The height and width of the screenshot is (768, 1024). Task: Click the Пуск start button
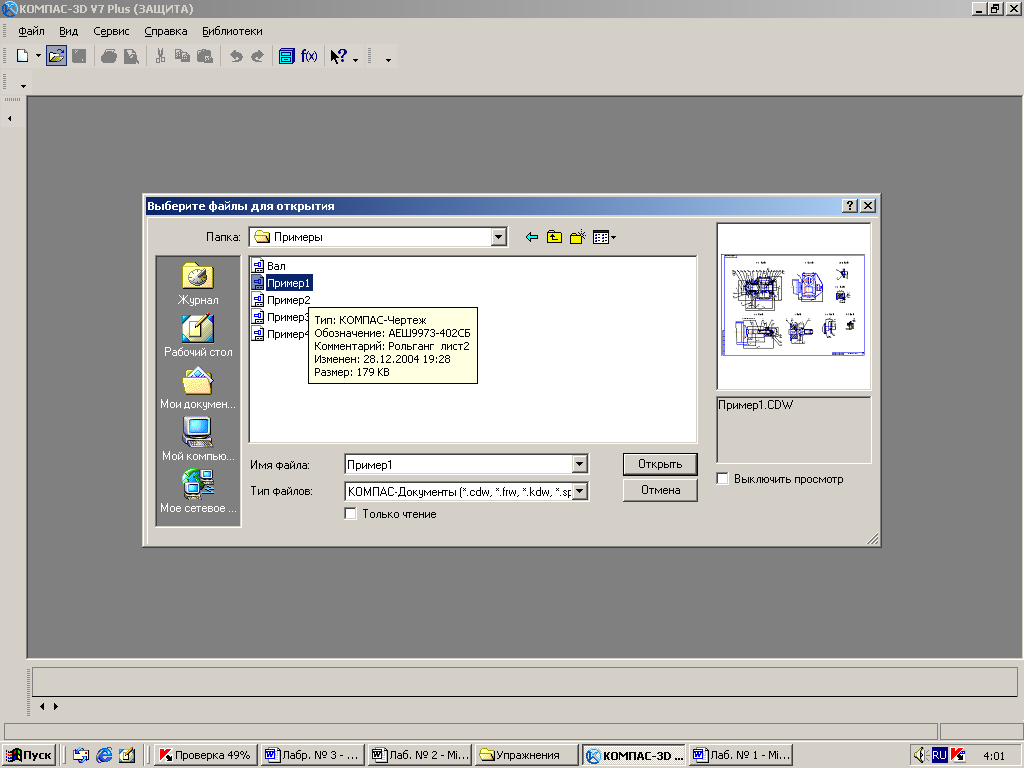click(28, 755)
